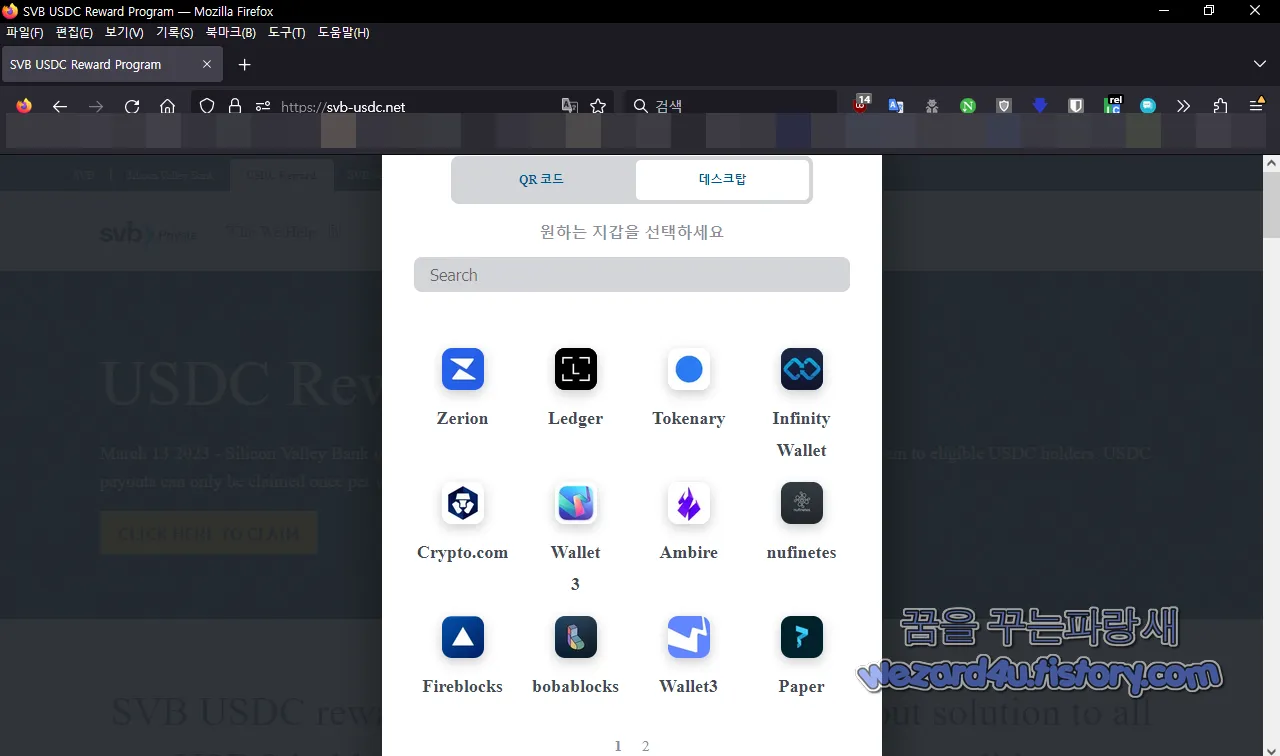This screenshot has height=756, width=1280.
Task: Choose the Fireblocks wallet icon
Action: point(463,637)
